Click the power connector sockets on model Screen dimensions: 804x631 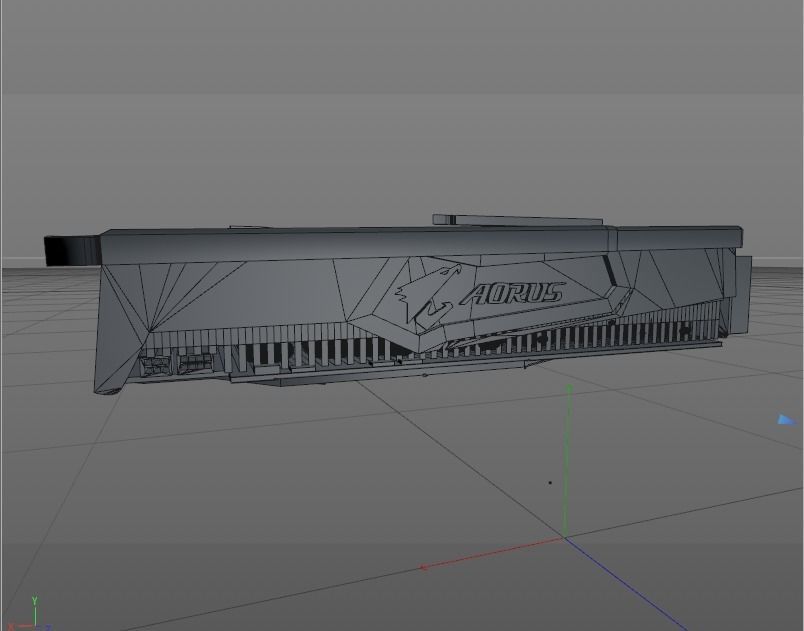coord(176,364)
